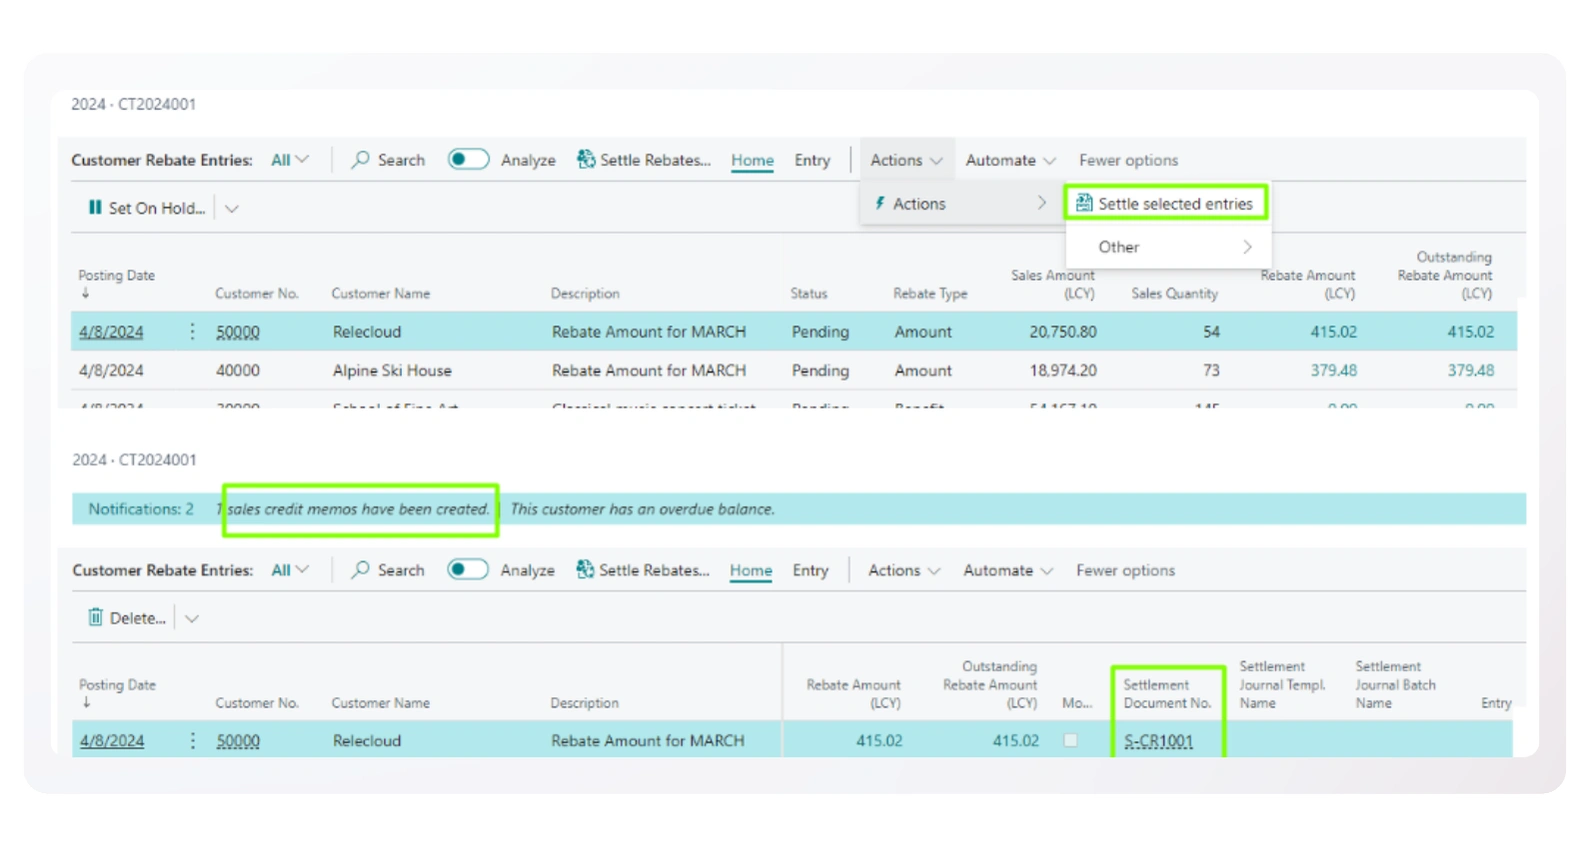Click Alpine Ski House customer name cell
The height and width of the screenshot is (847, 1590).
[x=392, y=370]
